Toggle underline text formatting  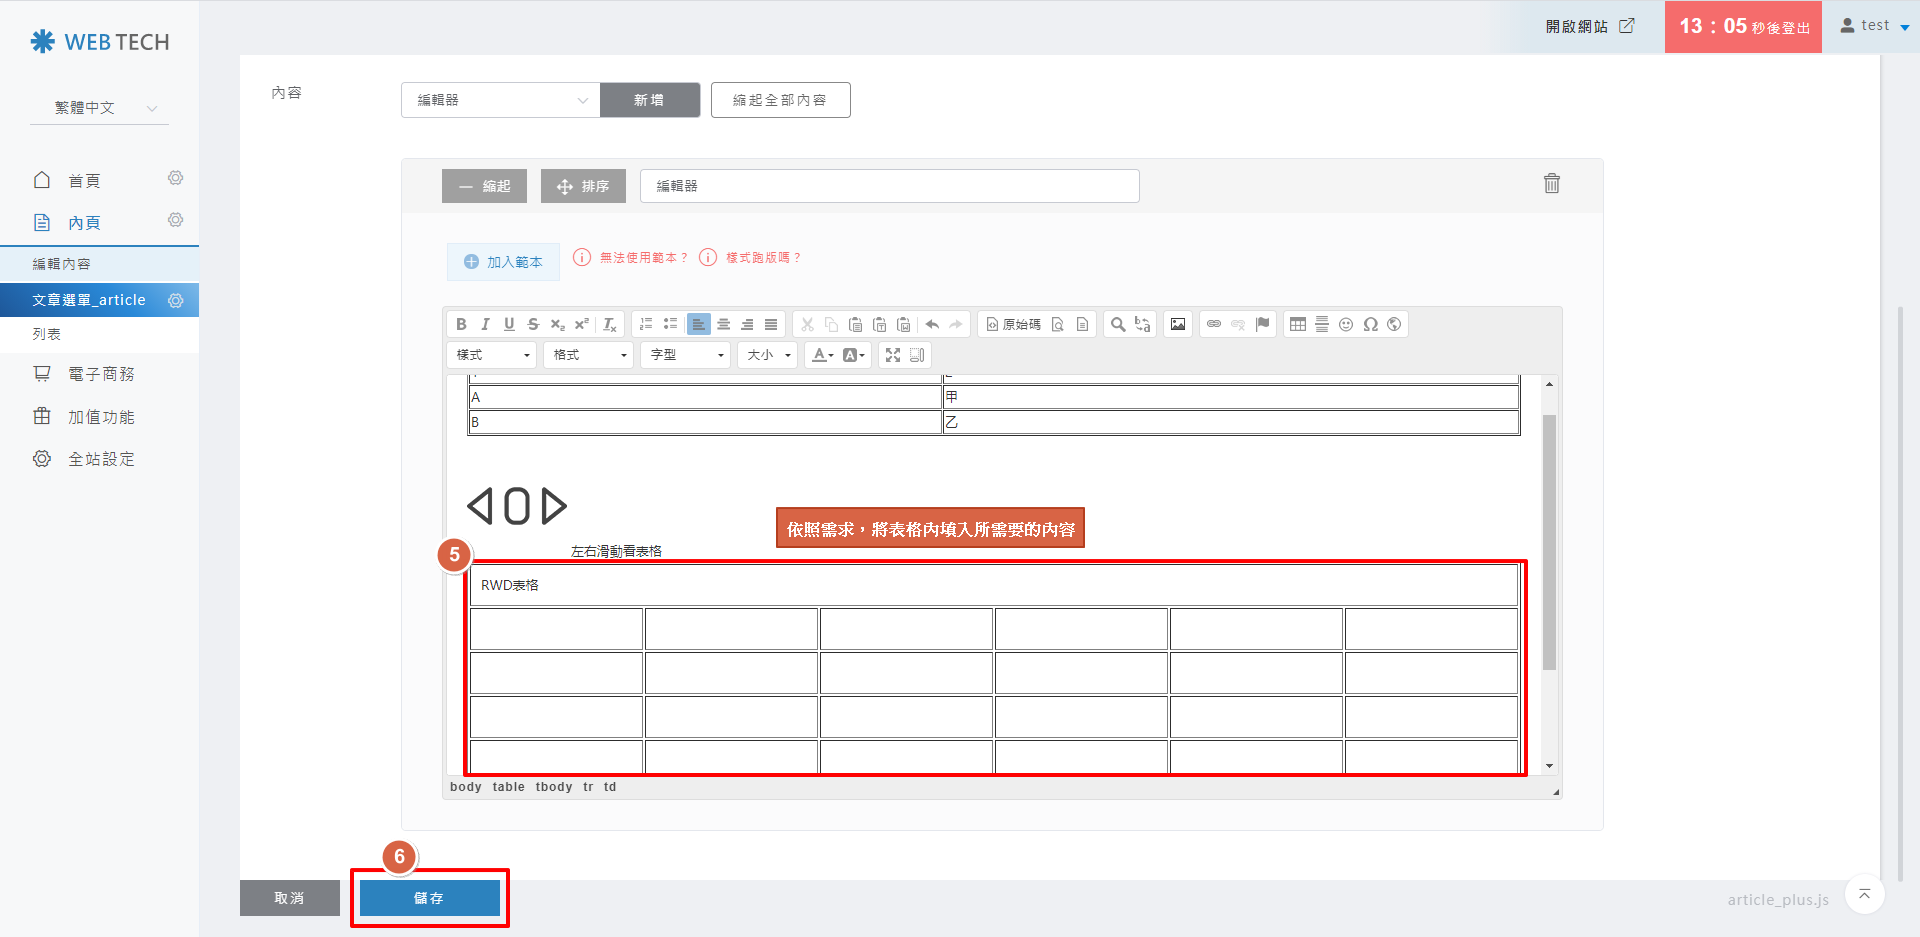509,324
